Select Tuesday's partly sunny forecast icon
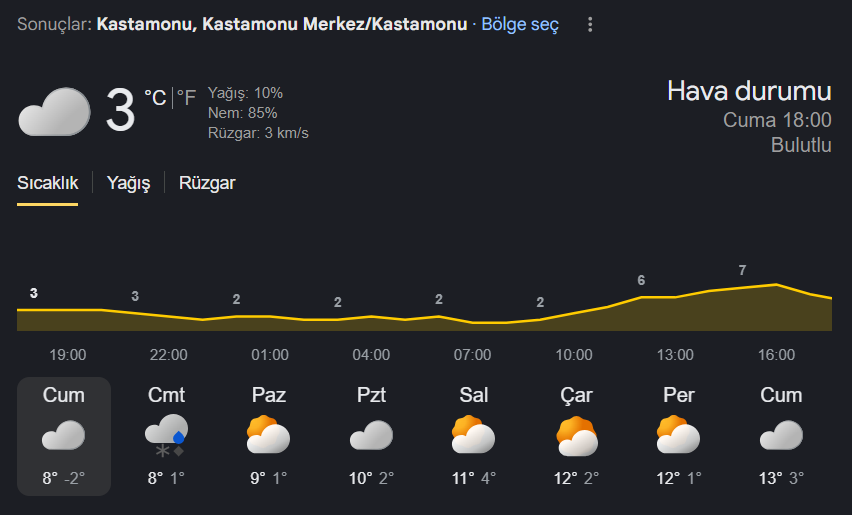 (x=473, y=435)
